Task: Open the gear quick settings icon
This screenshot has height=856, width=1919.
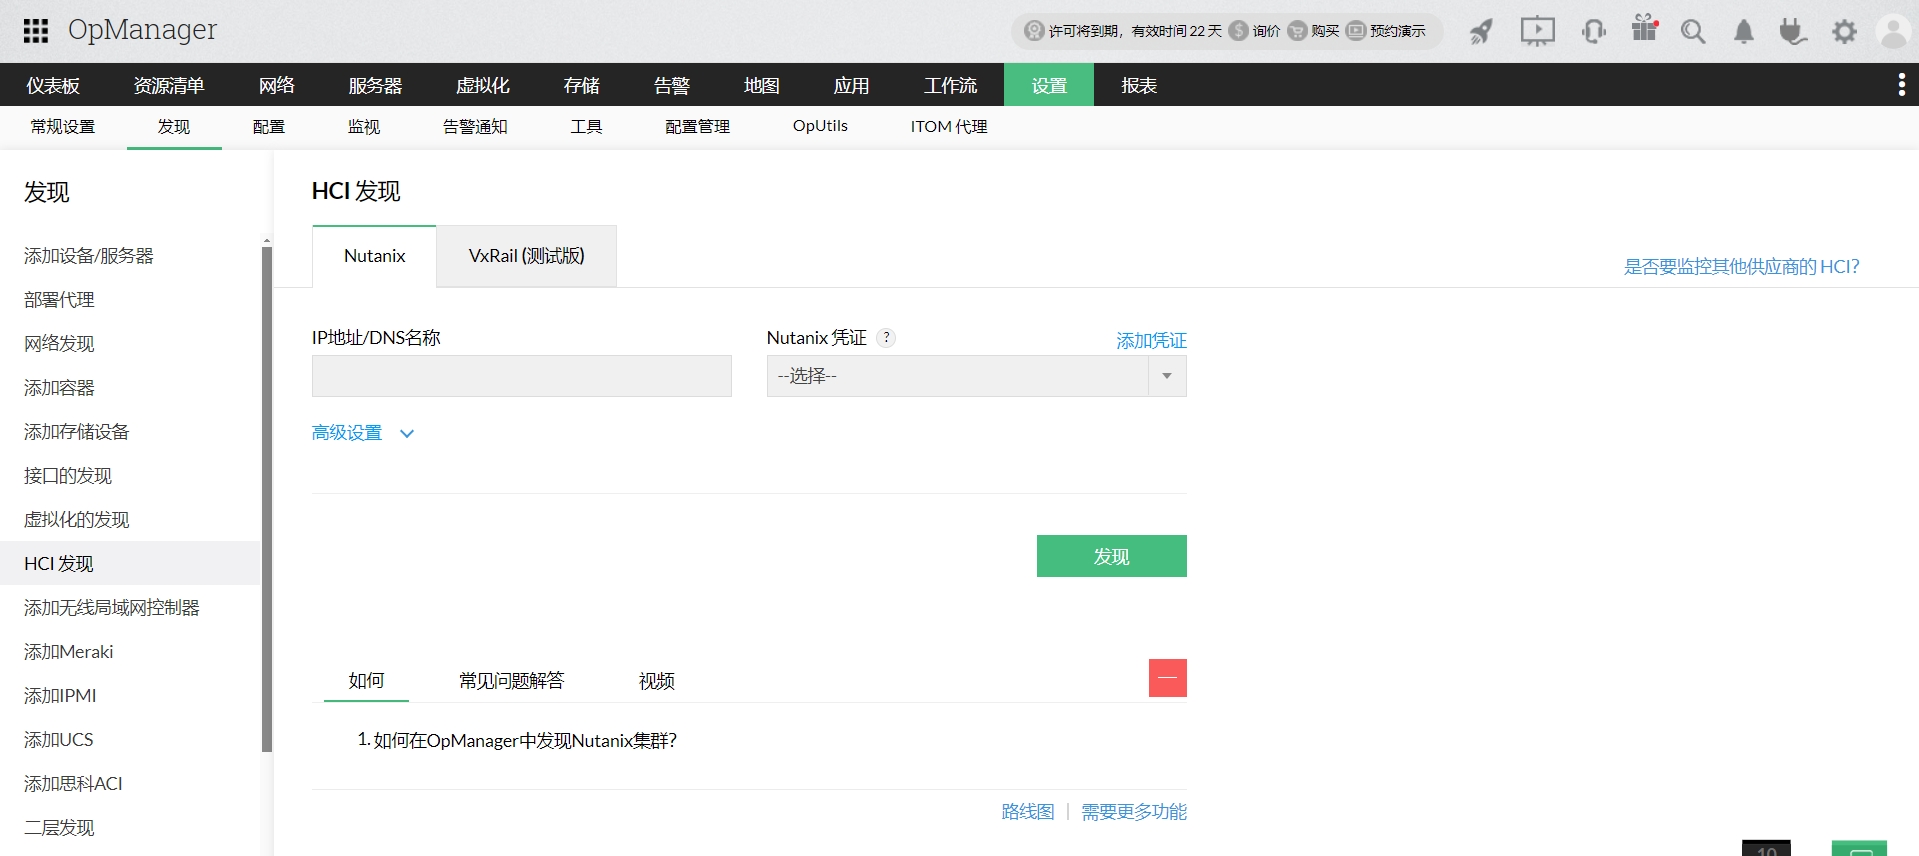Action: [x=1844, y=31]
